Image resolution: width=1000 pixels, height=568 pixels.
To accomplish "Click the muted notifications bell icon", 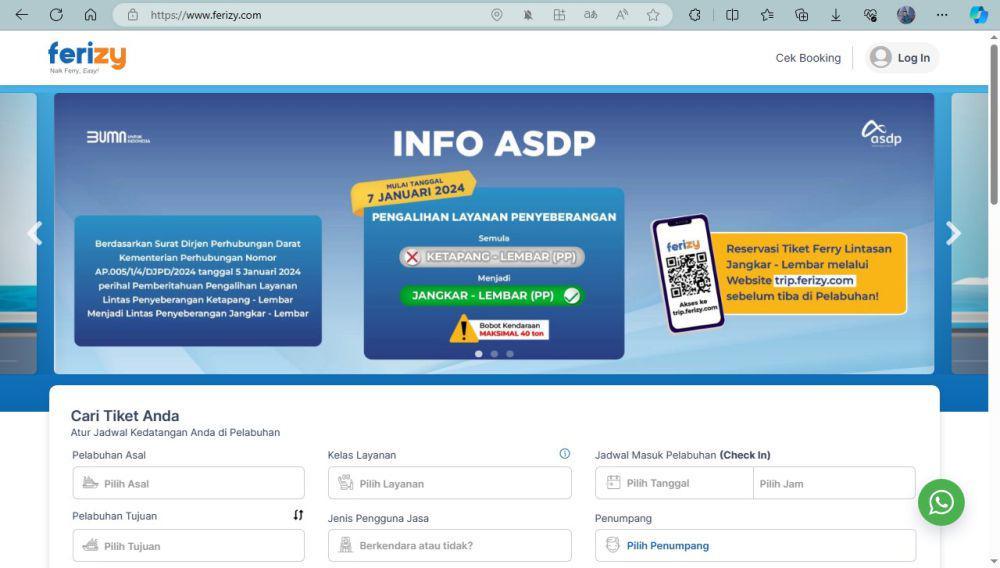I will 528,15.
